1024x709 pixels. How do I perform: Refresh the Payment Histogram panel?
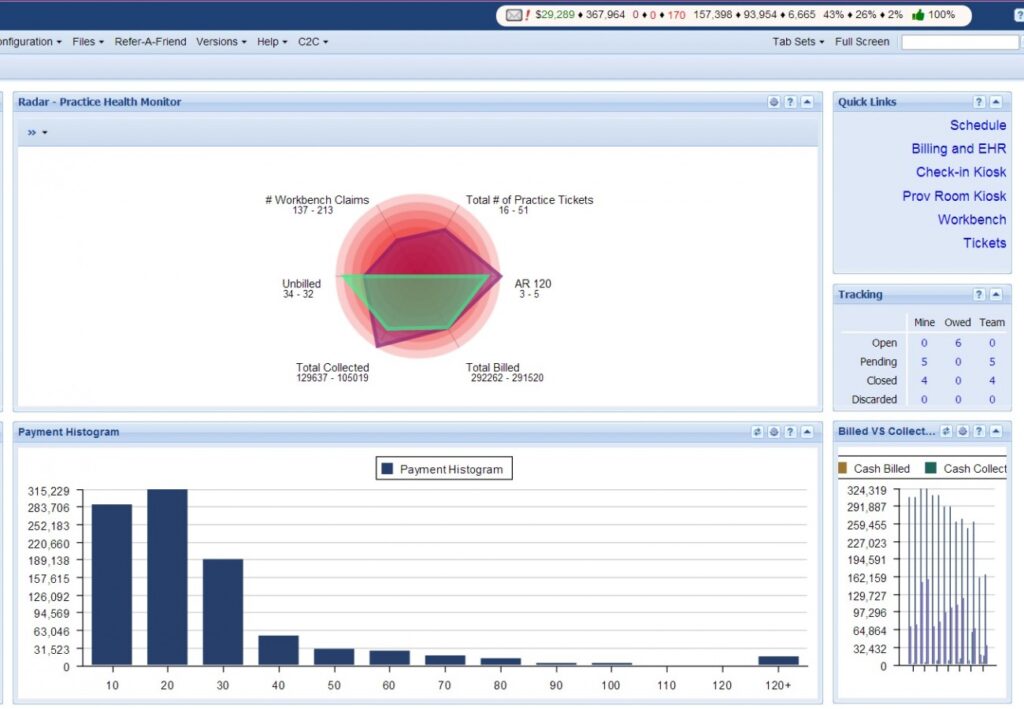point(757,432)
